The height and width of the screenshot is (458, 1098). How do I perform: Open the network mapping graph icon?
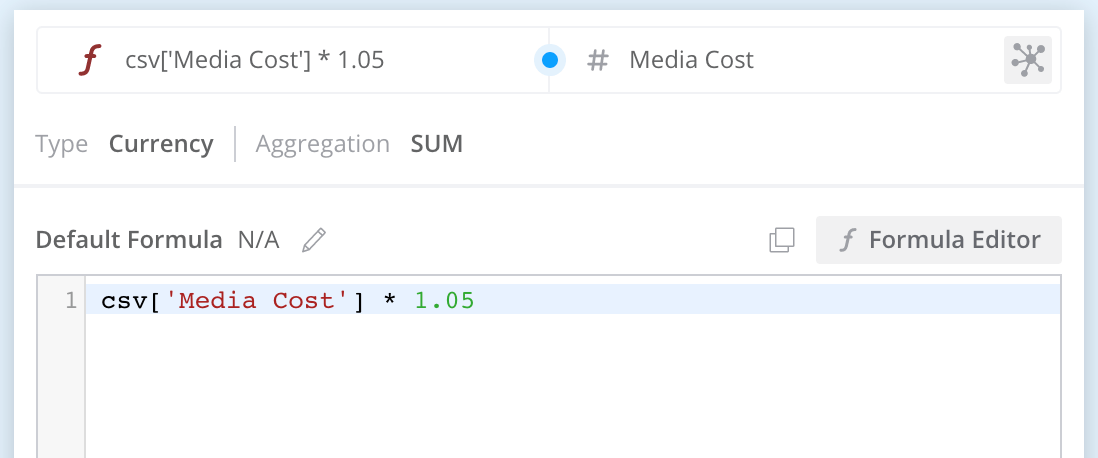[x=1028, y=60]
